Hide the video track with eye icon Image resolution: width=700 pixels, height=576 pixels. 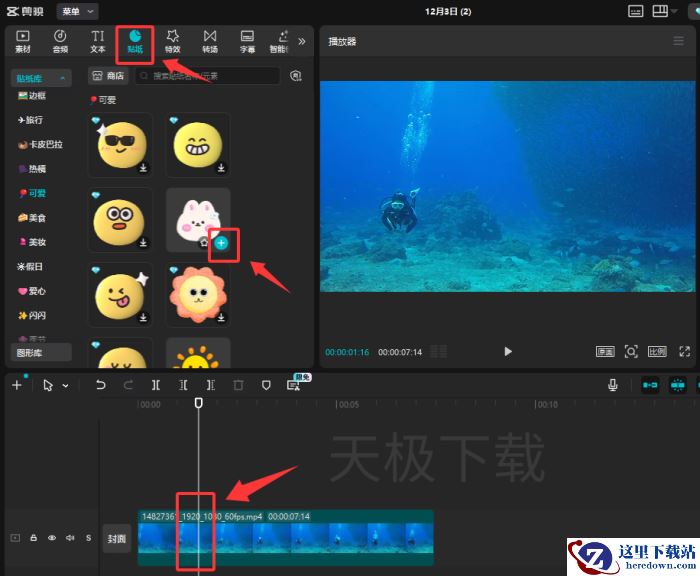tap(52, 538)
